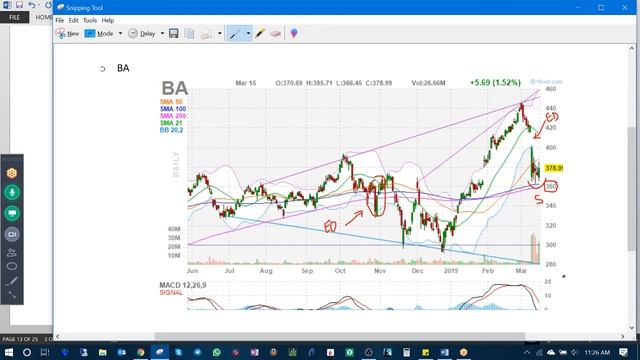This screenshot has width=640, height=360.
Task: Open the Edit menu
Action: coord(73,20)
